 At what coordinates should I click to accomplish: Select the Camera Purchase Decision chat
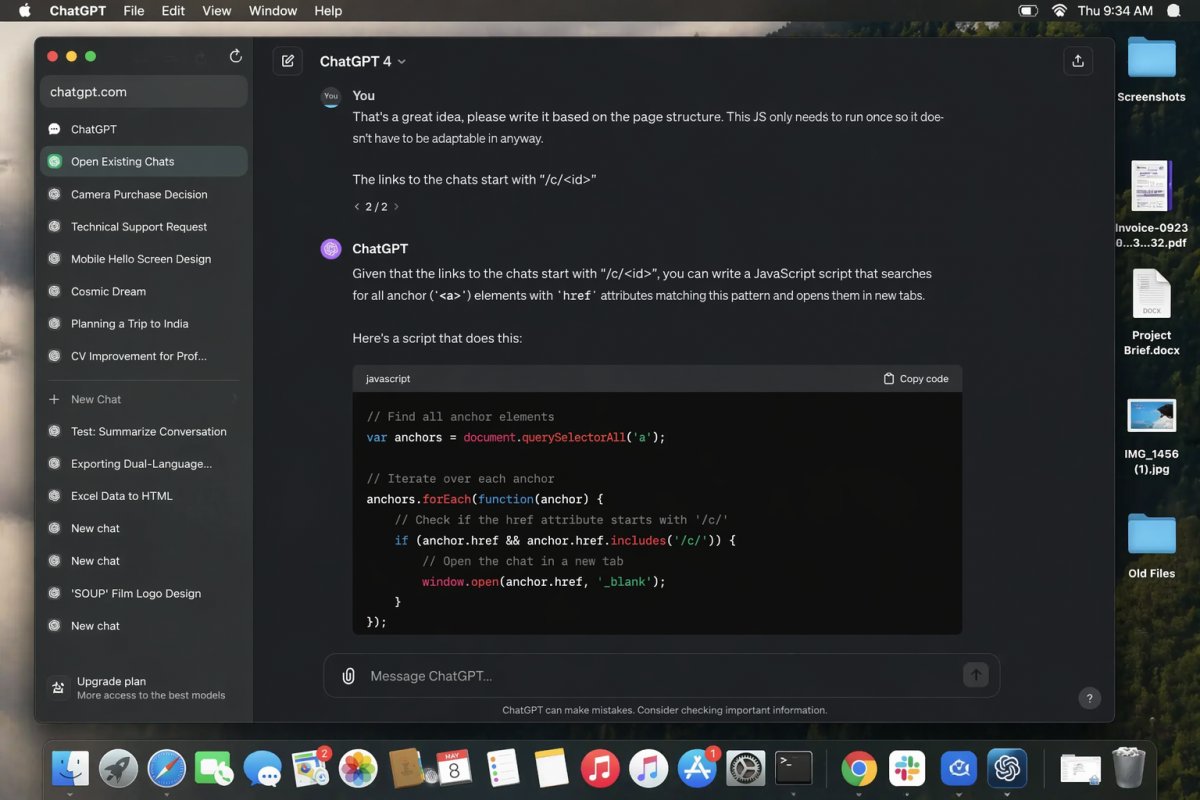(x=139, y=194)
